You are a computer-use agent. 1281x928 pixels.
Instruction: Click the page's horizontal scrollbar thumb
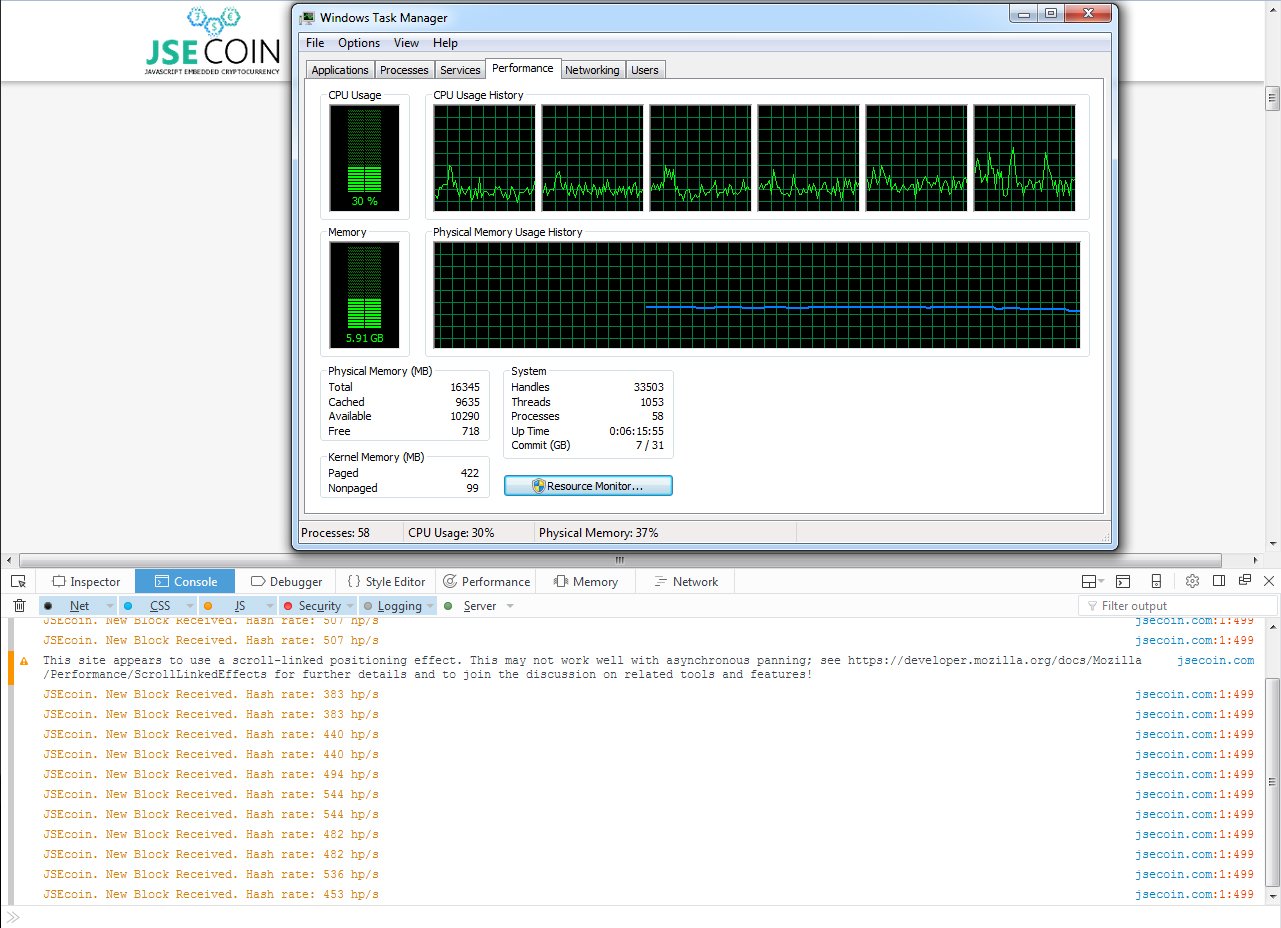click(618, 560)
